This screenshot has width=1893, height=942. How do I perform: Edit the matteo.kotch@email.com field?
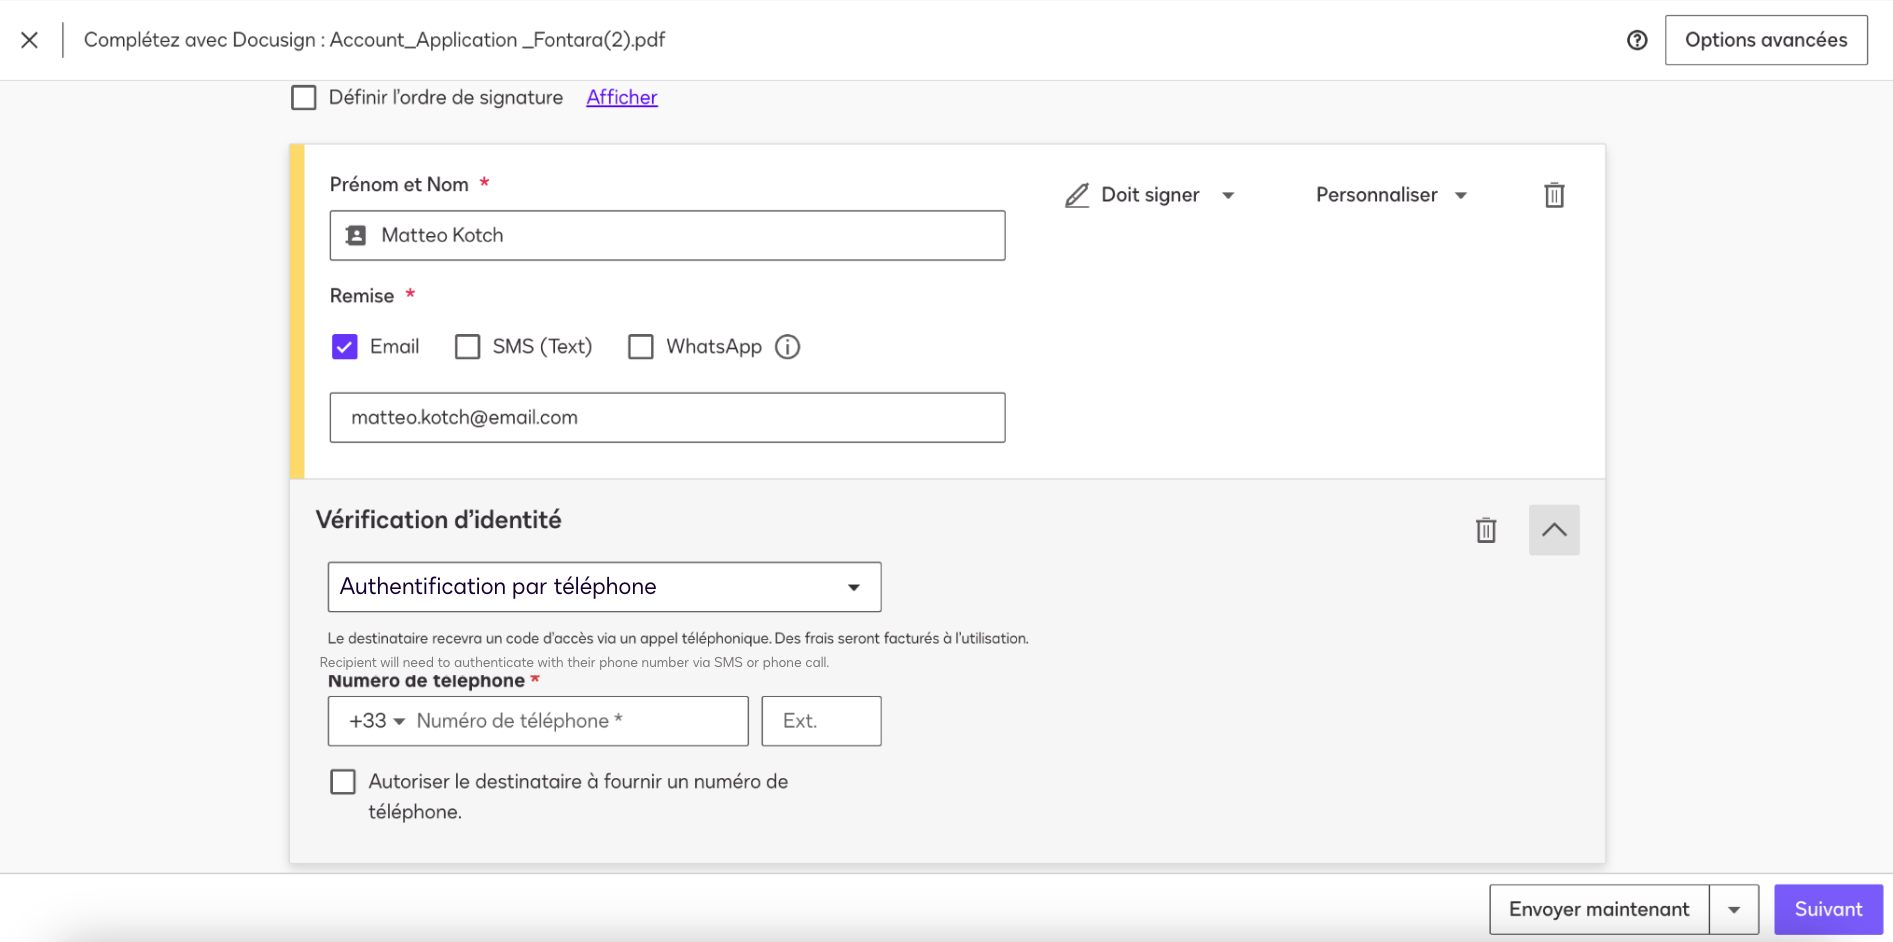tap(667, 417)
